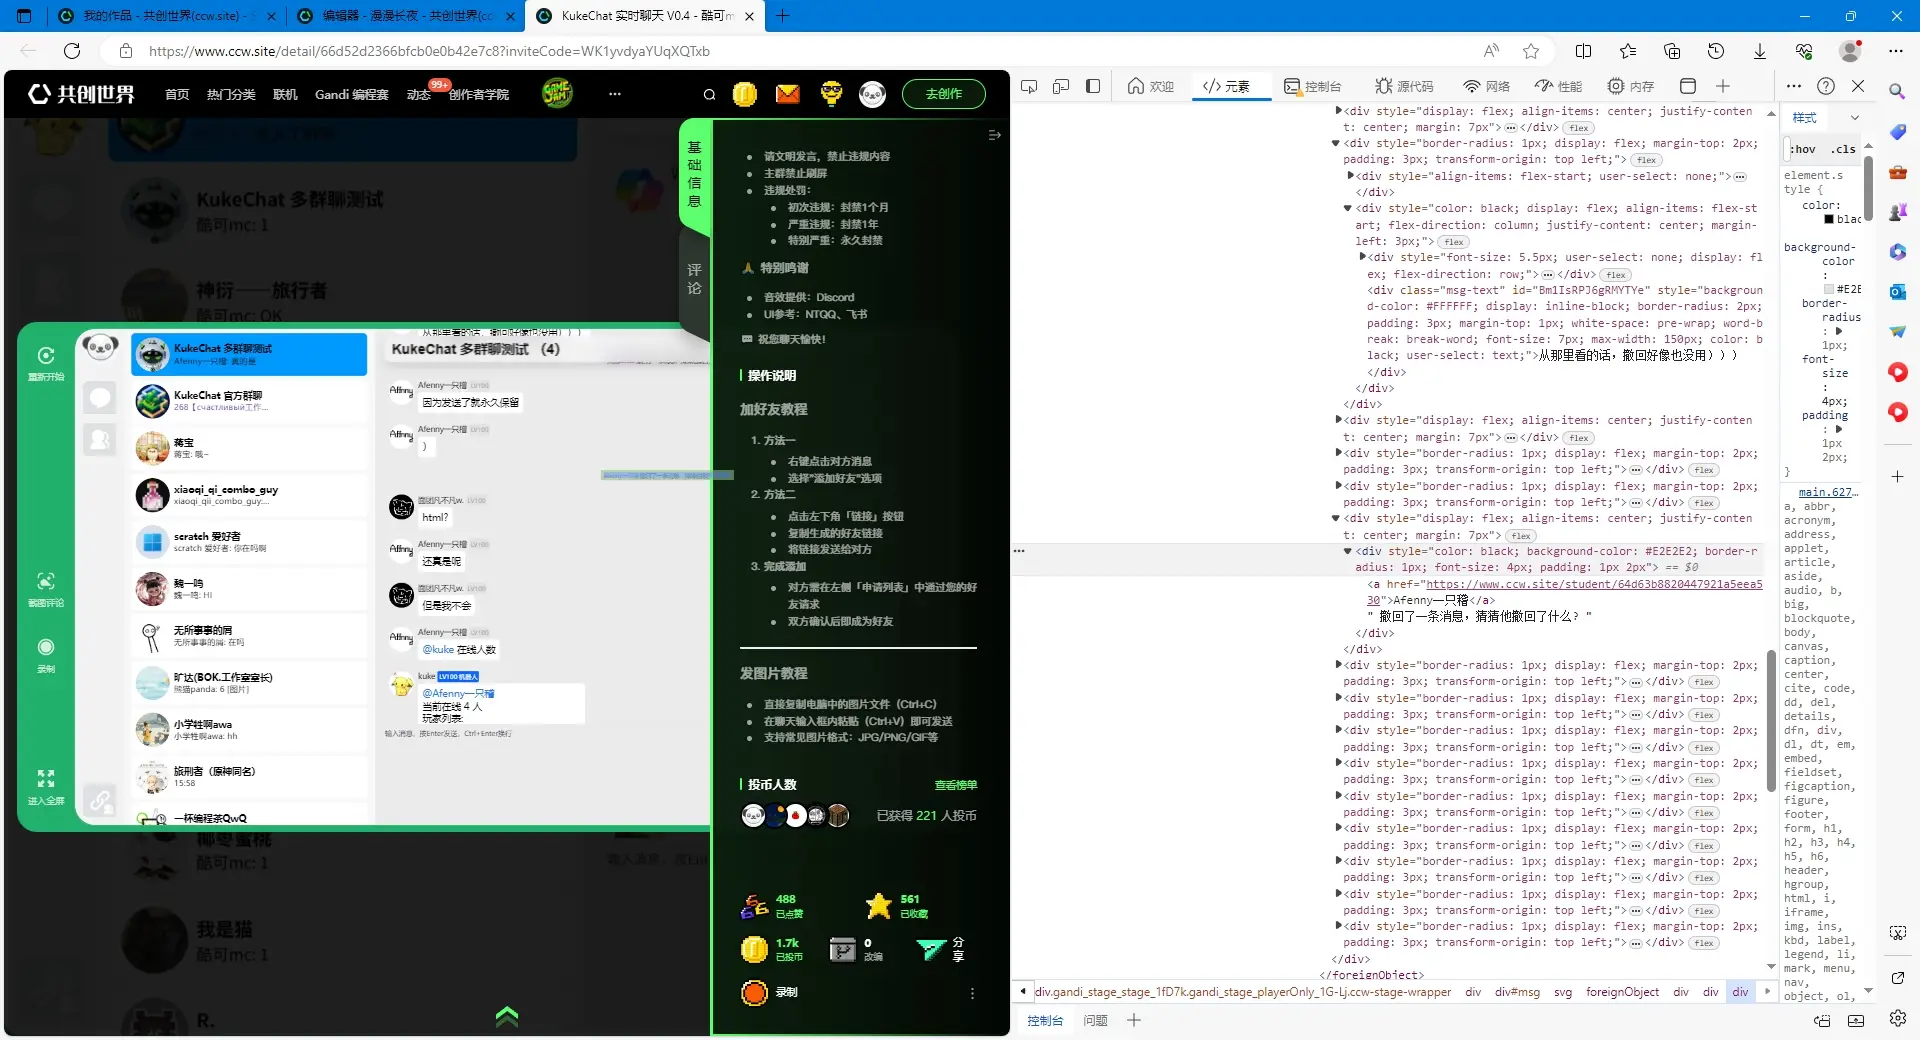Click the search icon in 共创世界 navbar
Viewport: 1920px width, 1040px height.
(709, 94)
